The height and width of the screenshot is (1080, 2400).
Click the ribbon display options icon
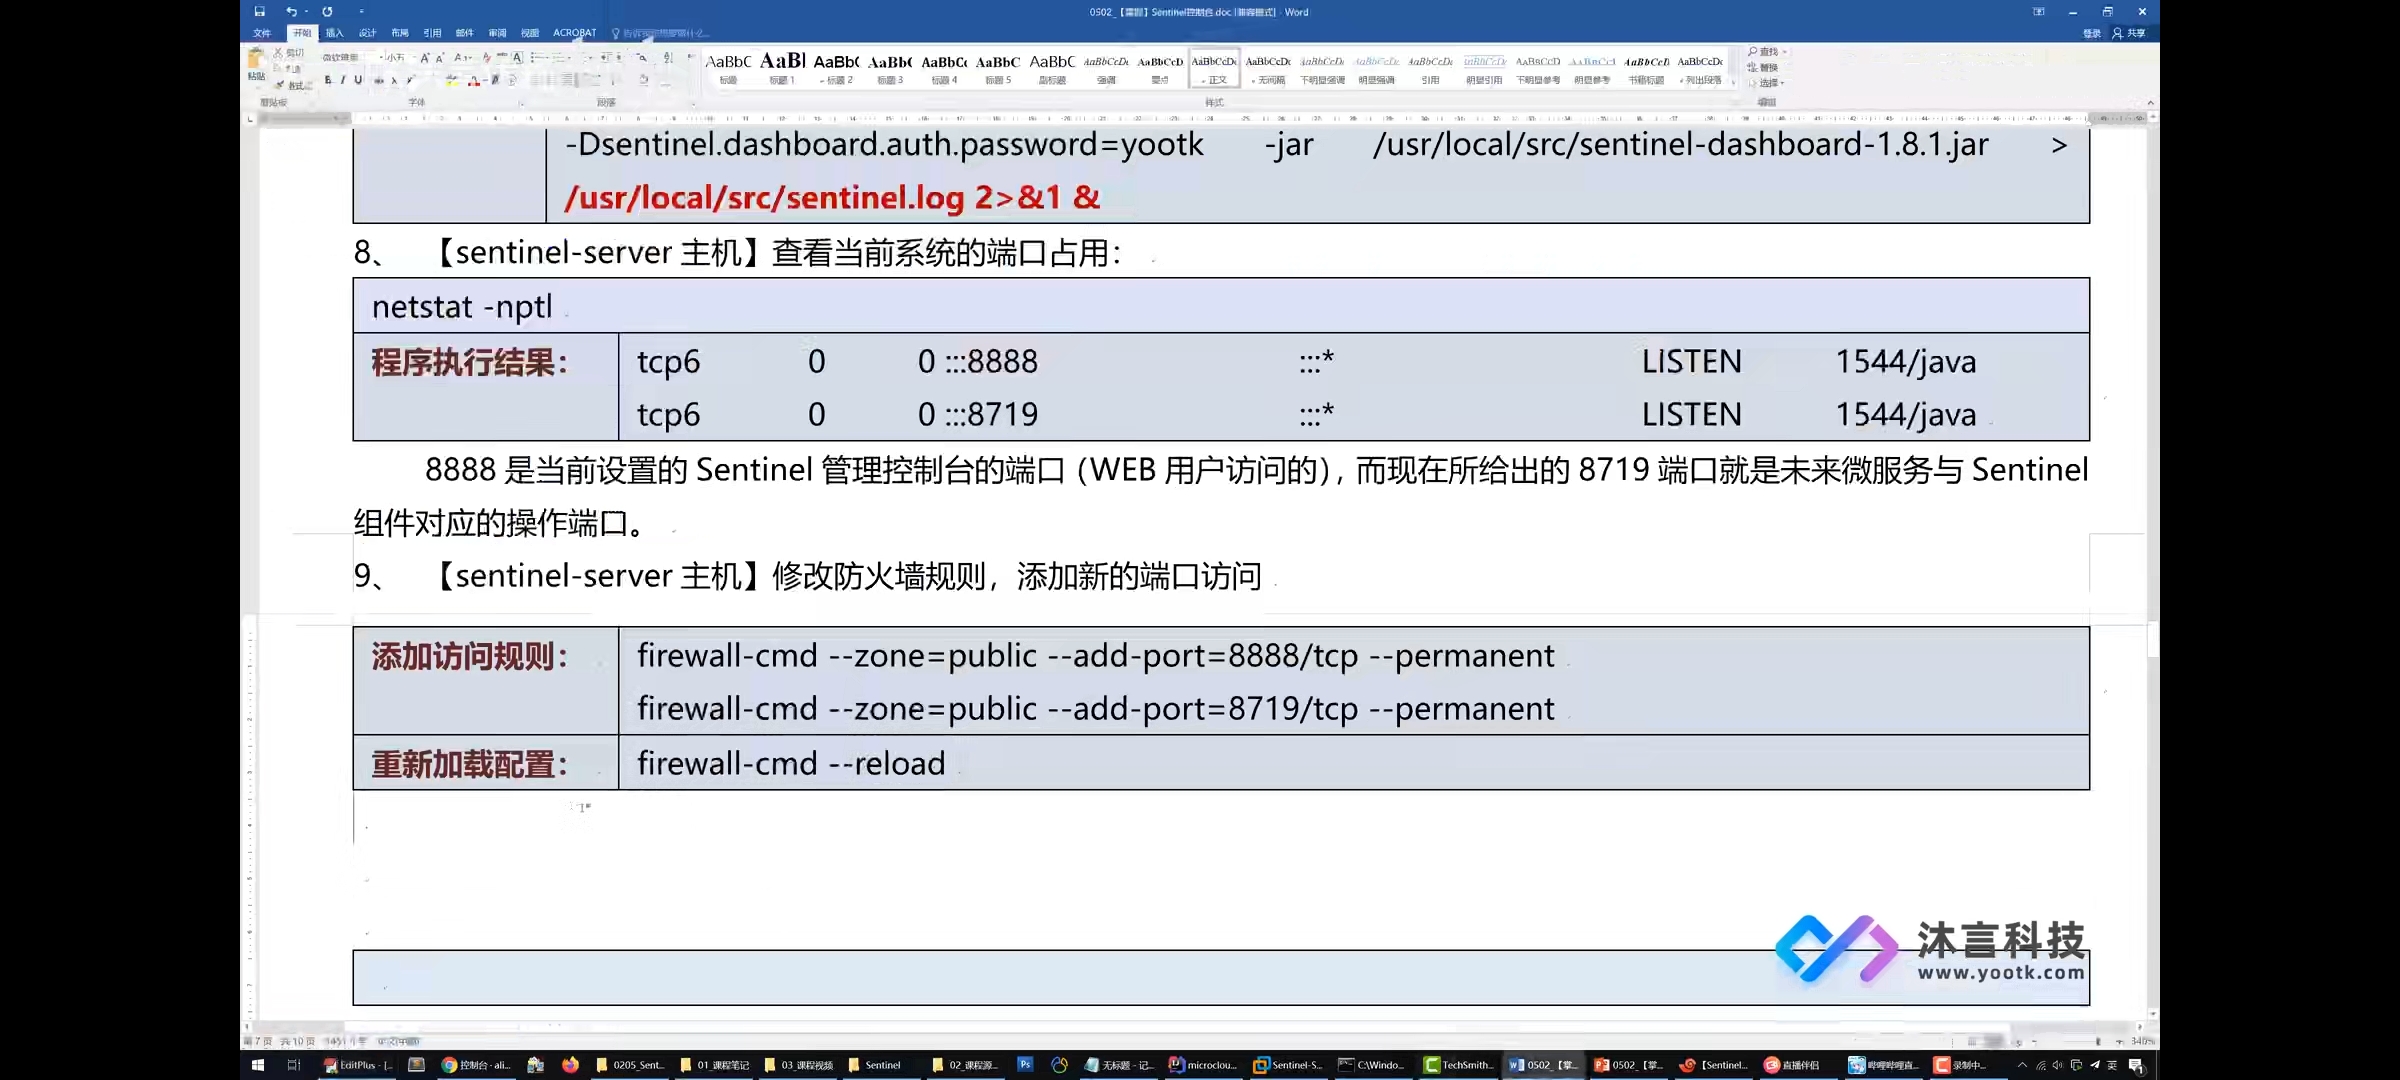click(2039, 12)
